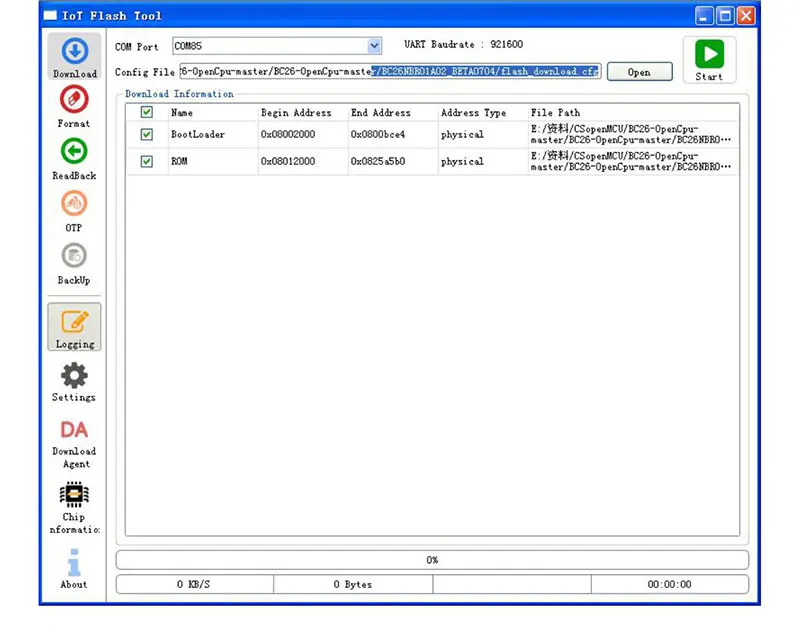Uncheck the ROM row checkbox
800x632 pixels.
point(146,161)
